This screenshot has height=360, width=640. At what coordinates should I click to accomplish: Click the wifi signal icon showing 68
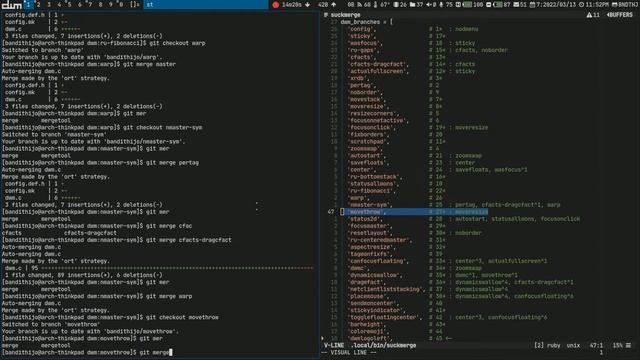coord(360,5)
